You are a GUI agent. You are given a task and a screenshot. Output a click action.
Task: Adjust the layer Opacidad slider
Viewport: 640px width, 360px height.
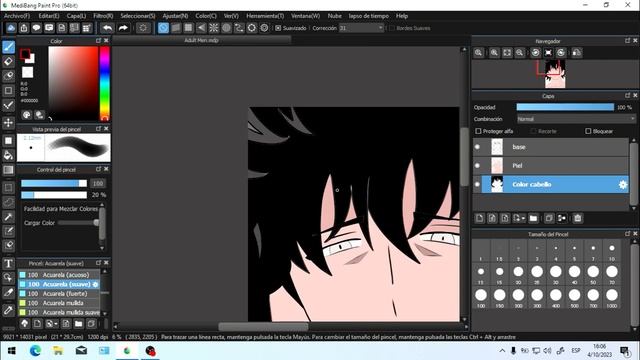[565, 107]
